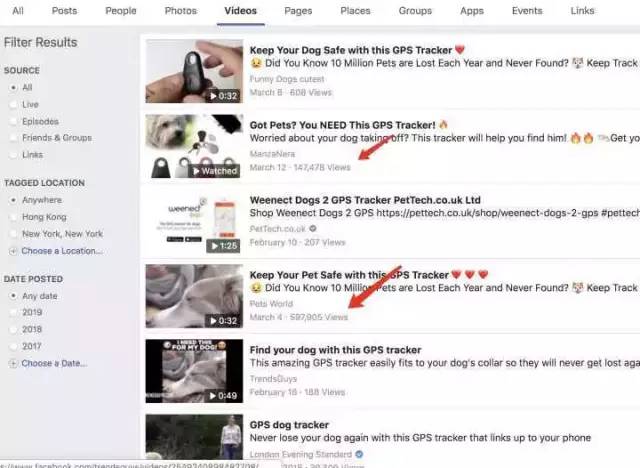Click London Evening Standard verified badge
The image size is (640, 468).
coord(359,454)
